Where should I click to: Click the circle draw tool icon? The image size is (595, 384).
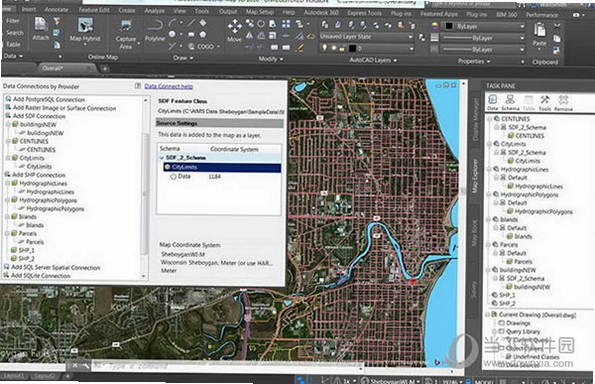[x=172, y=34]
